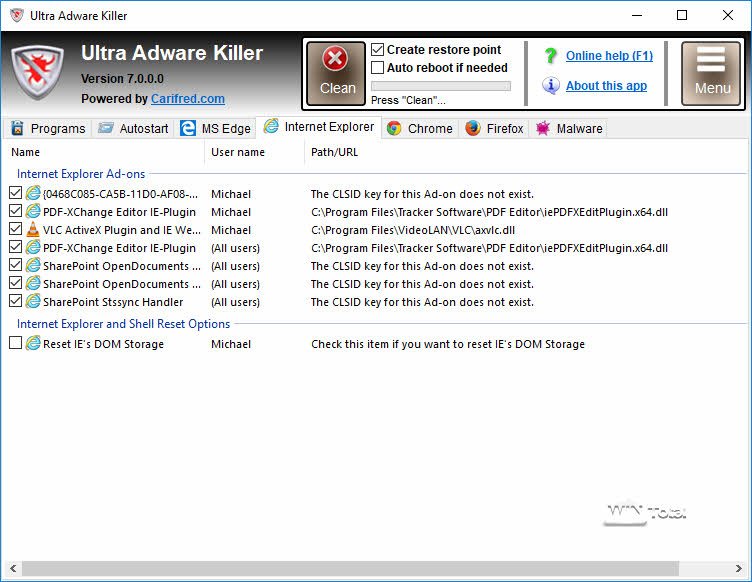Uncheck Michael's PDF-XChange Editor IE-Plugin

[x=15, y=211]
